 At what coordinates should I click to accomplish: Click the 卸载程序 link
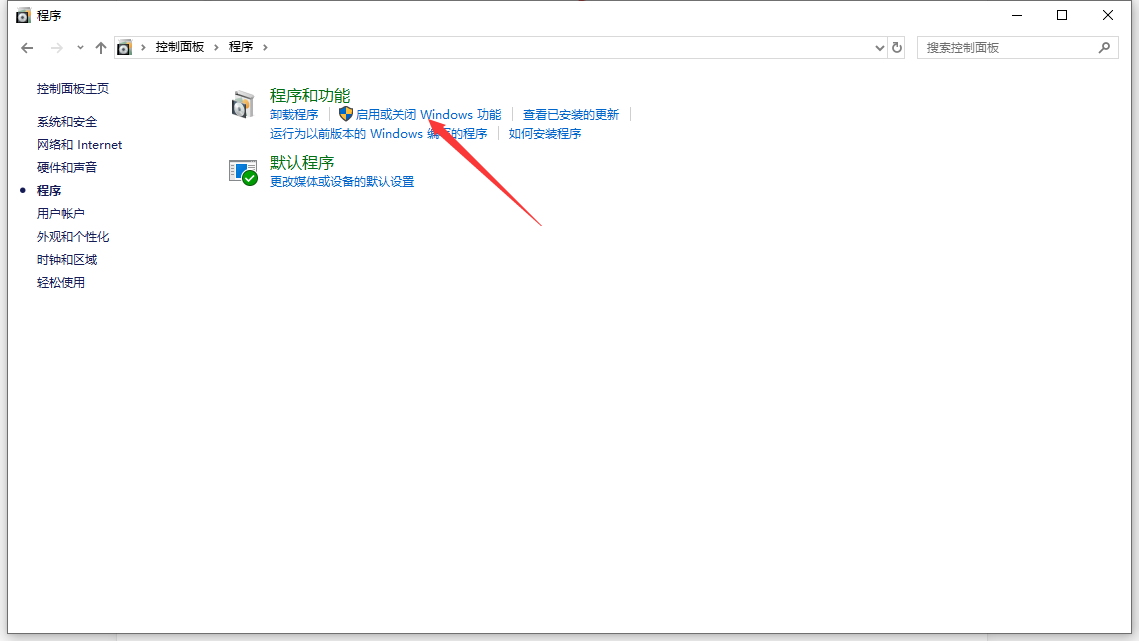pos(294,115)
